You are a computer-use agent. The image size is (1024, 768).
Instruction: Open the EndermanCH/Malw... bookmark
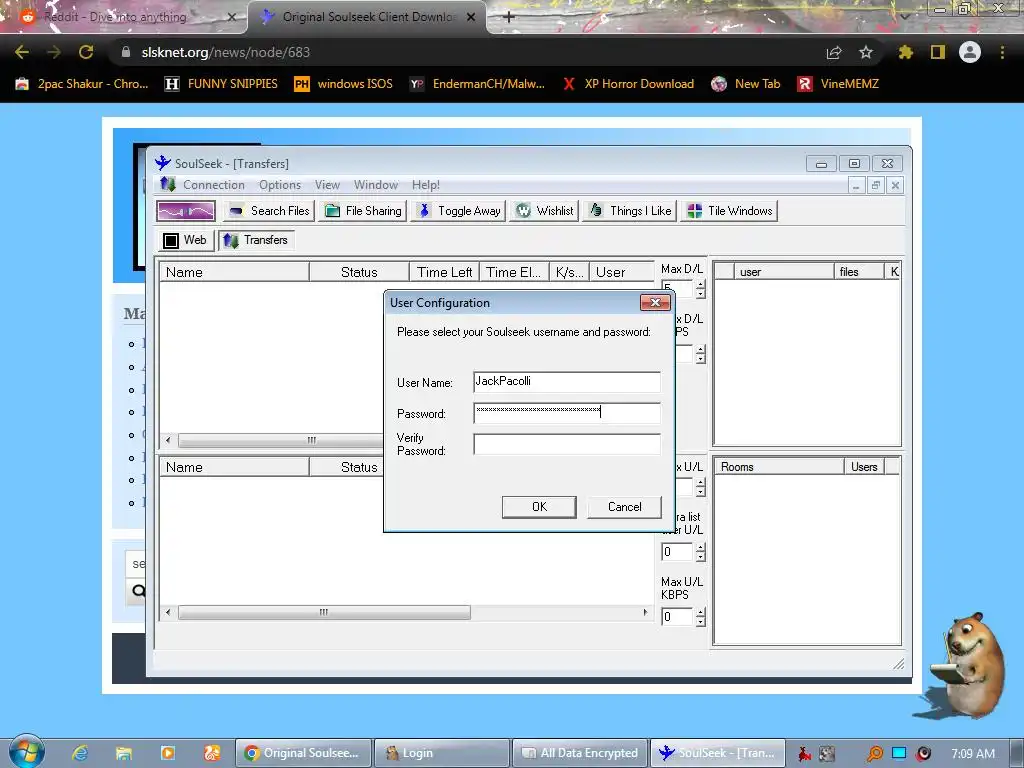(477, 84)
